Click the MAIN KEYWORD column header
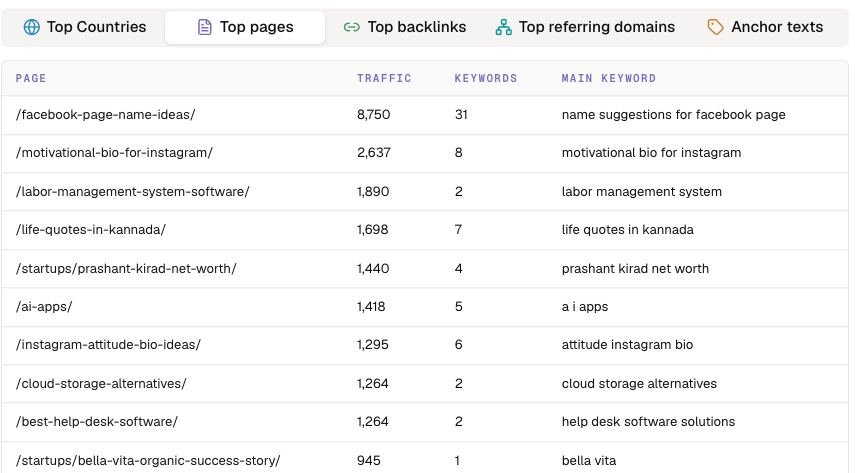The width and height of the screenshot is (855, 473). [609, 78]
